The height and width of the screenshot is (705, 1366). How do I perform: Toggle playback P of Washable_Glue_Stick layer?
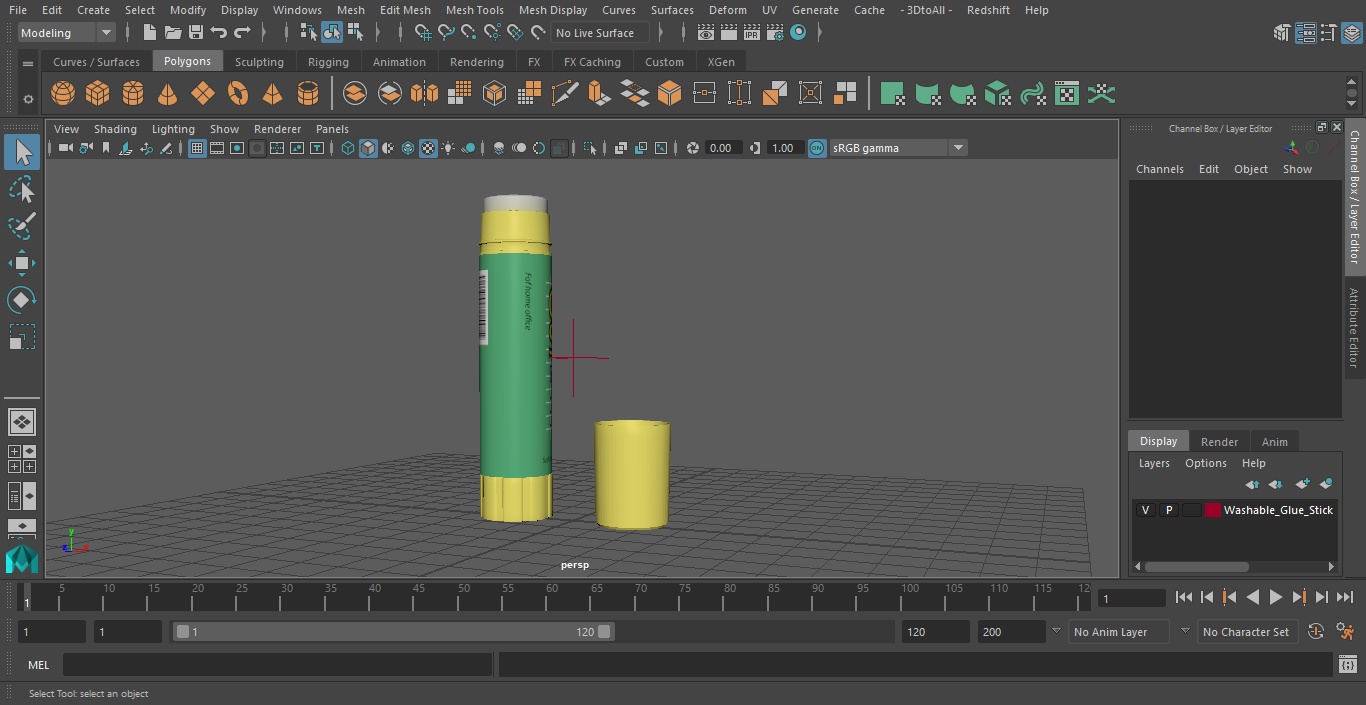1168,510
